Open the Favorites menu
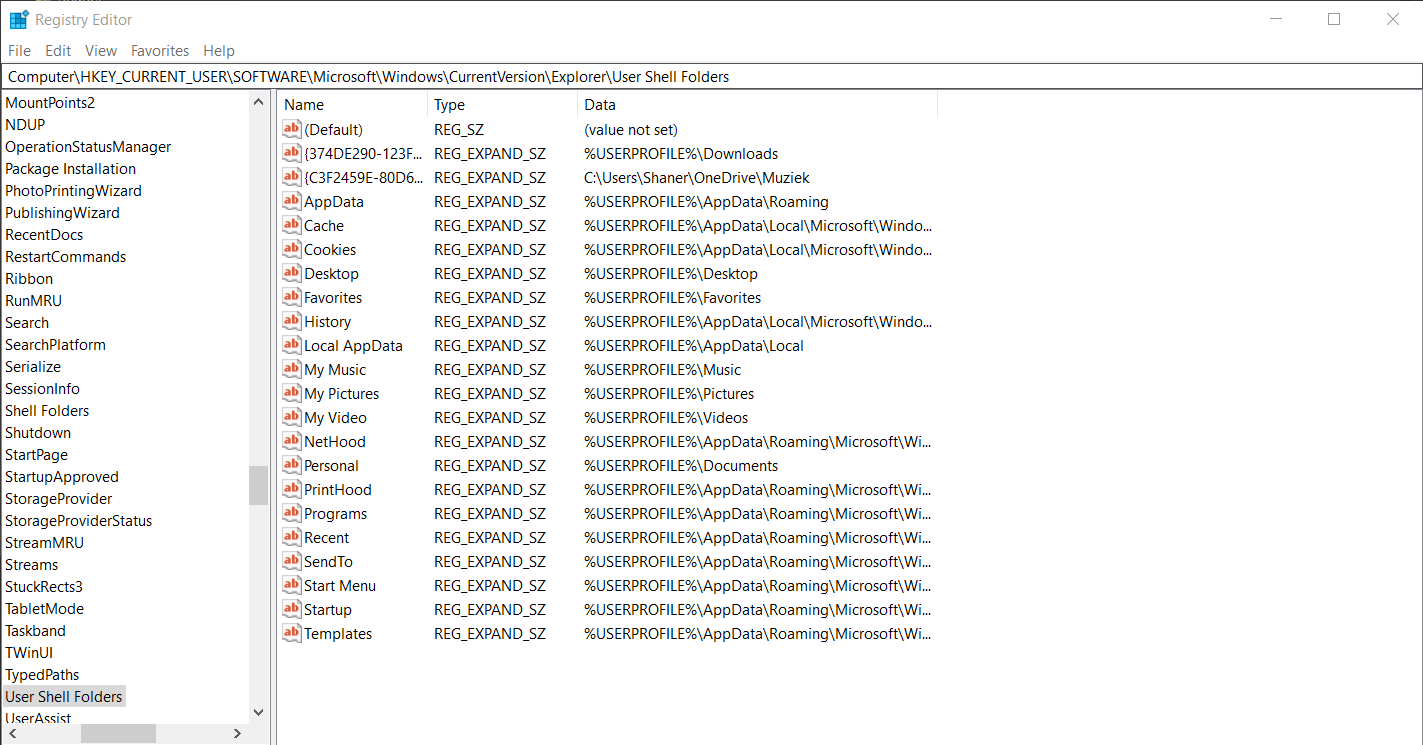The height and width of the screenshot is (745, 1423). click(x=160, y=51)
